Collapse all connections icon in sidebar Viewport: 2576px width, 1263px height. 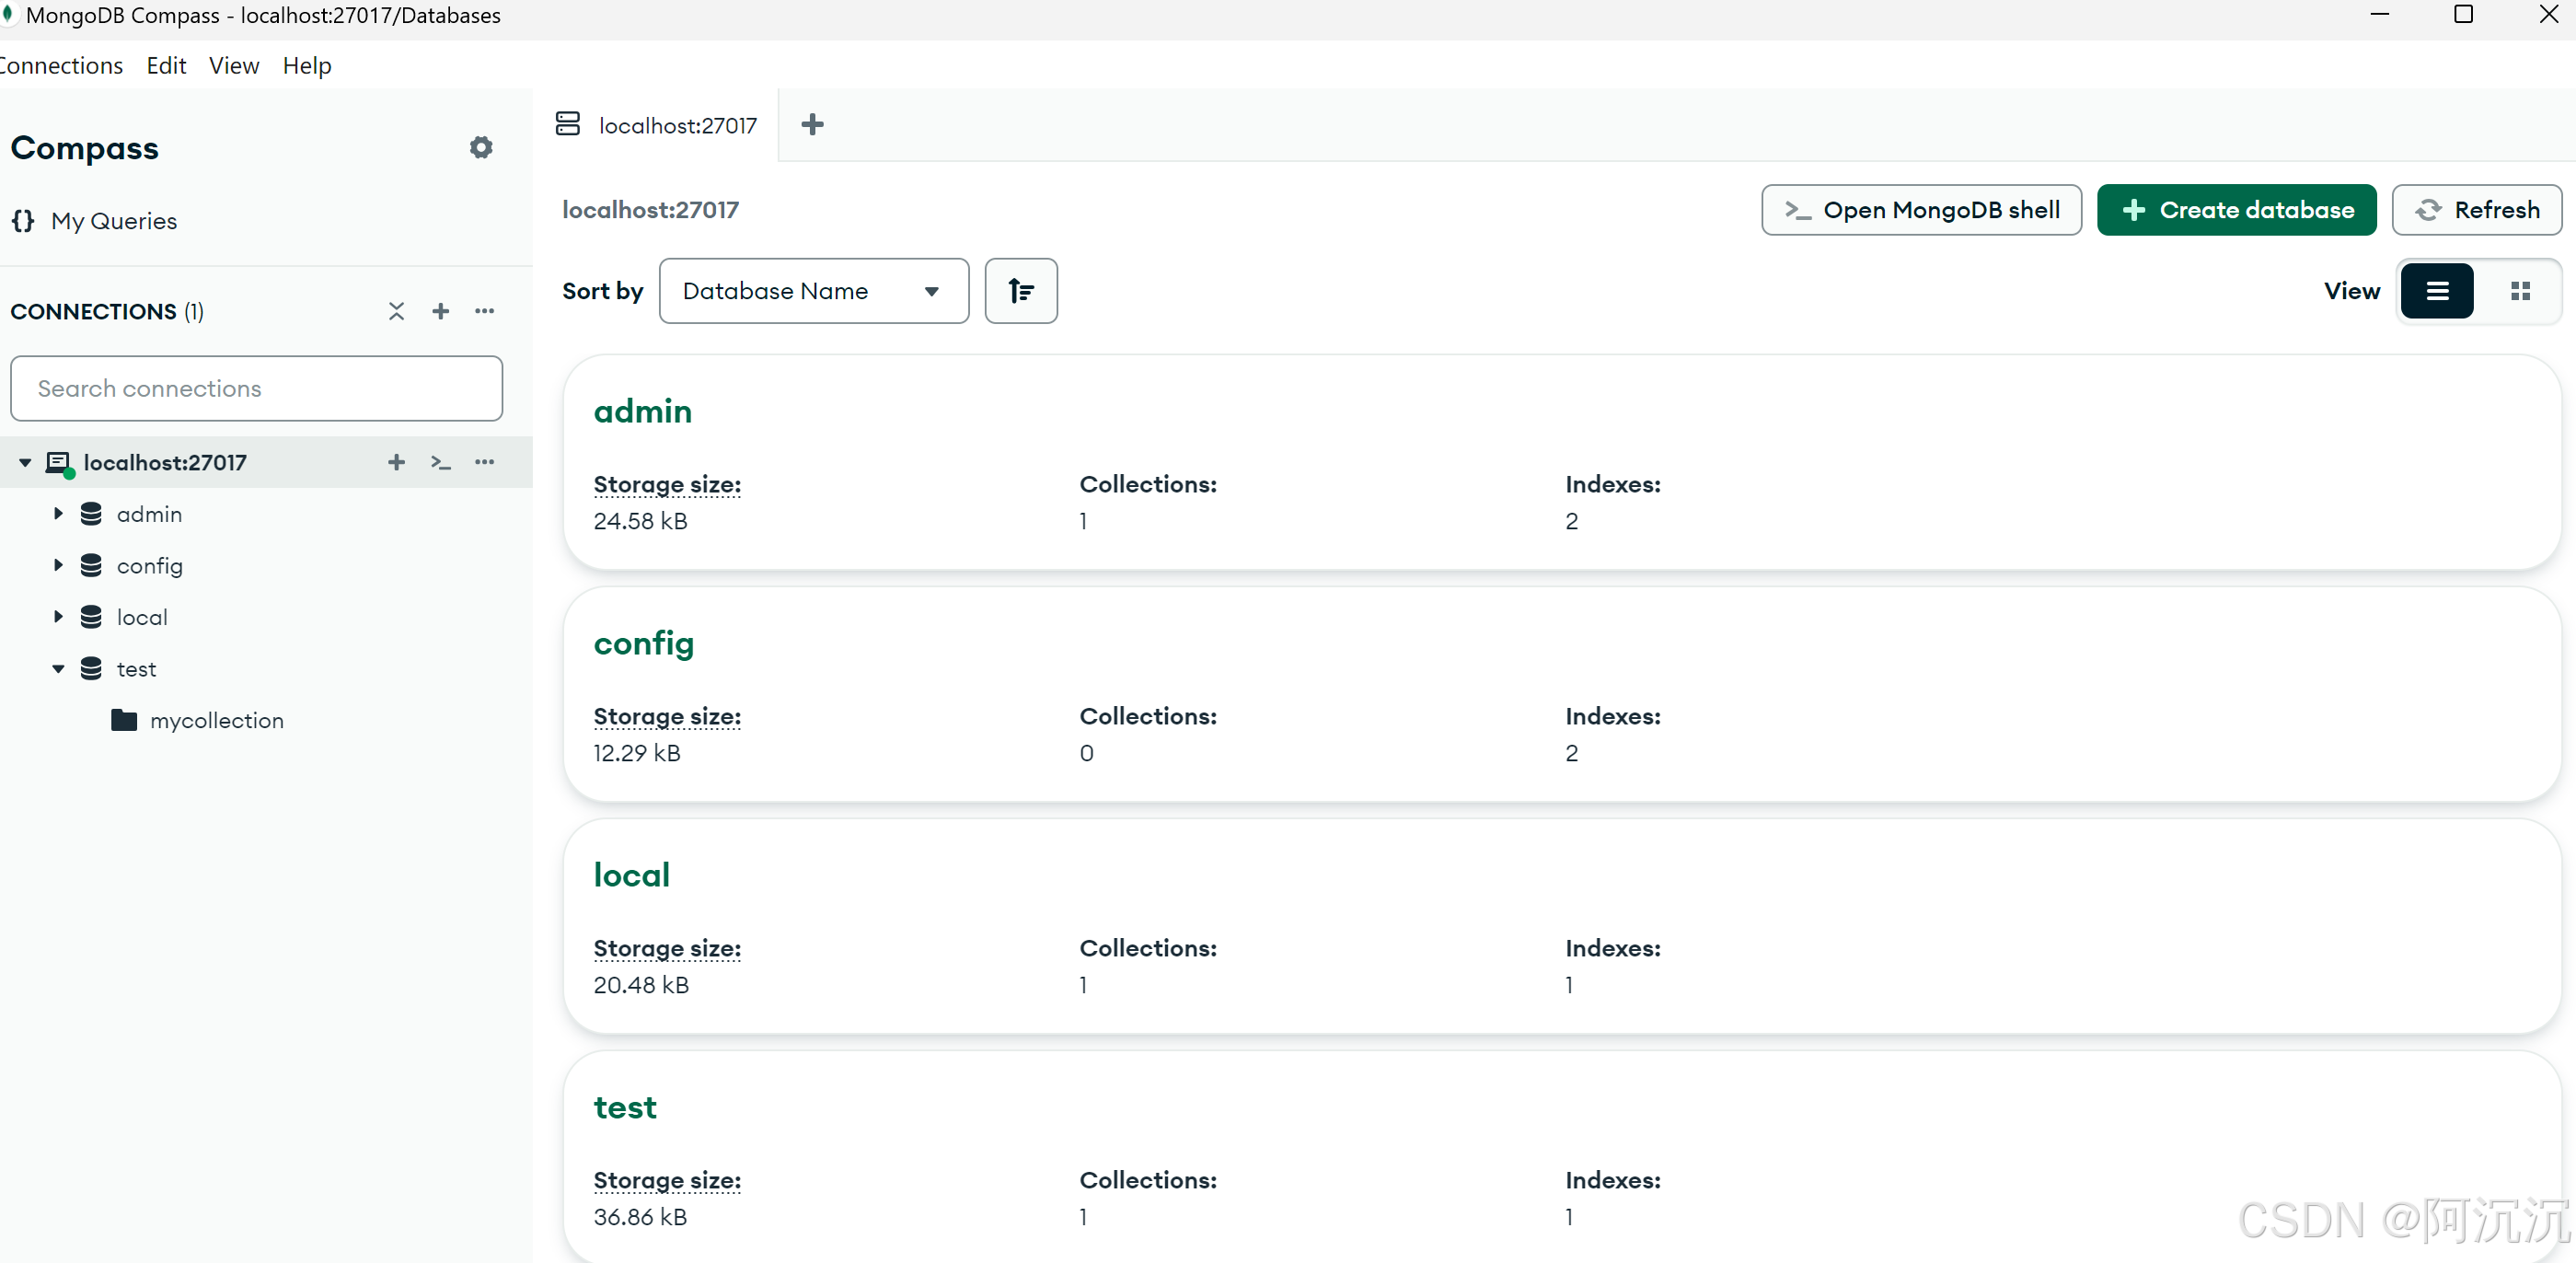397,311
